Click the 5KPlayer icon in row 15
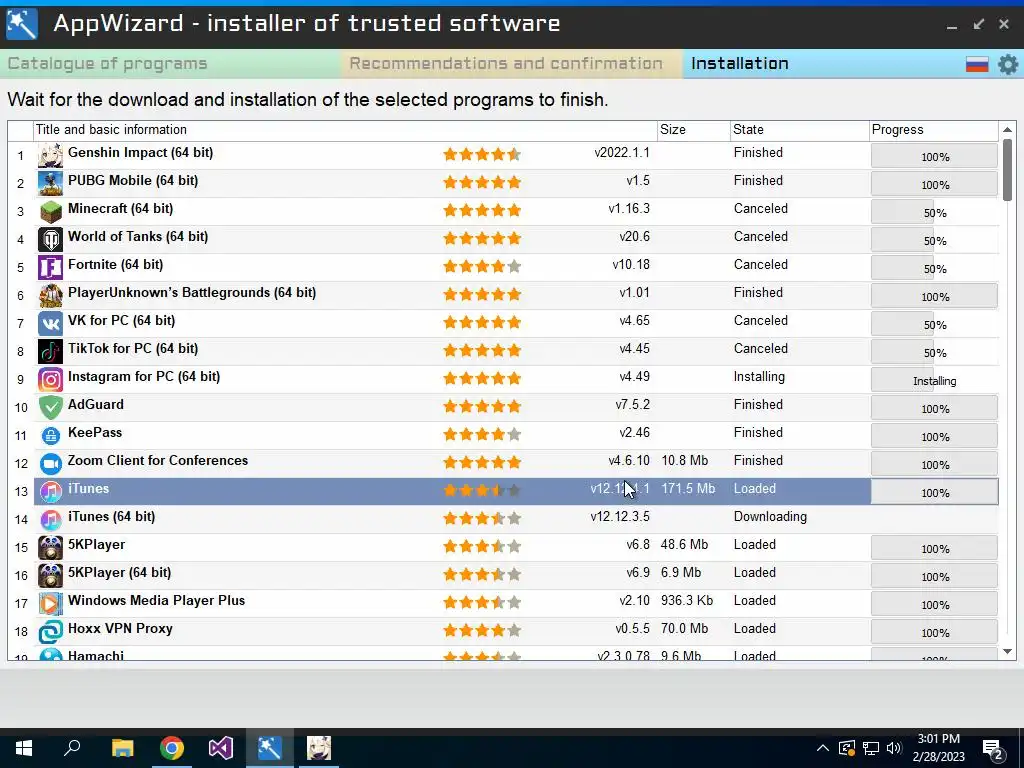Viewport: 1024px width, 768px height. coord(50,548)
